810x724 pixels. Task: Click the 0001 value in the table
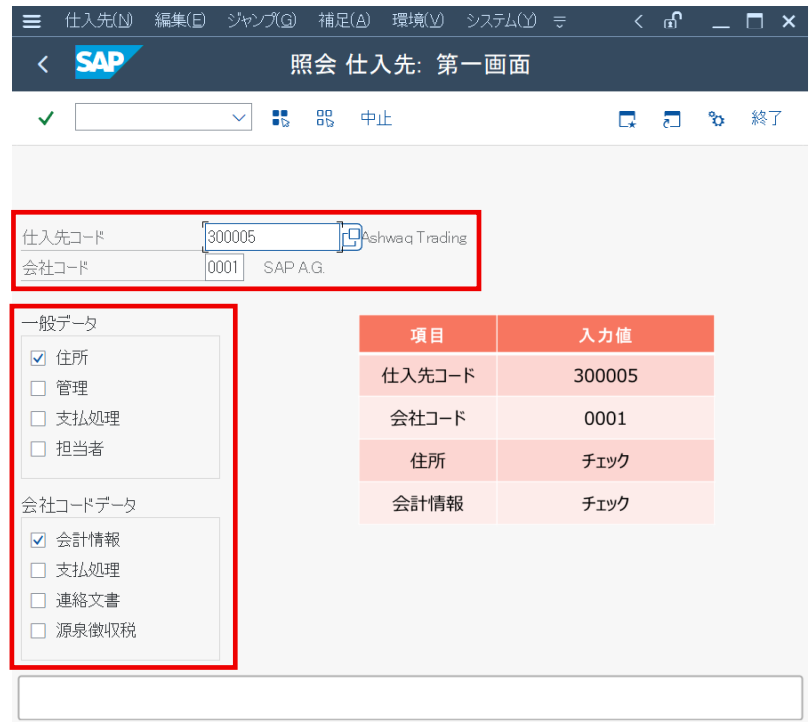(x=605, y=418)
